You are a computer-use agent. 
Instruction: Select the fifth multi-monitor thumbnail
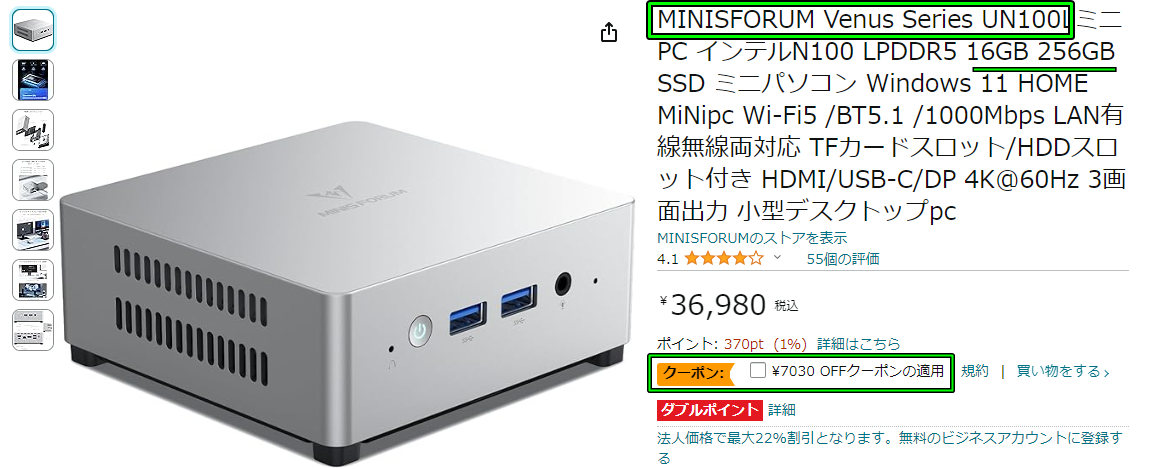tap(33, 230)
